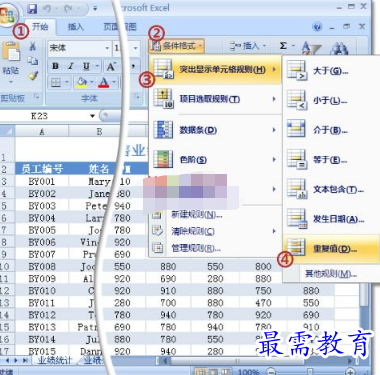Click the Cut scissors icon
The image size is (380, 375).
(x=33, y=46)
